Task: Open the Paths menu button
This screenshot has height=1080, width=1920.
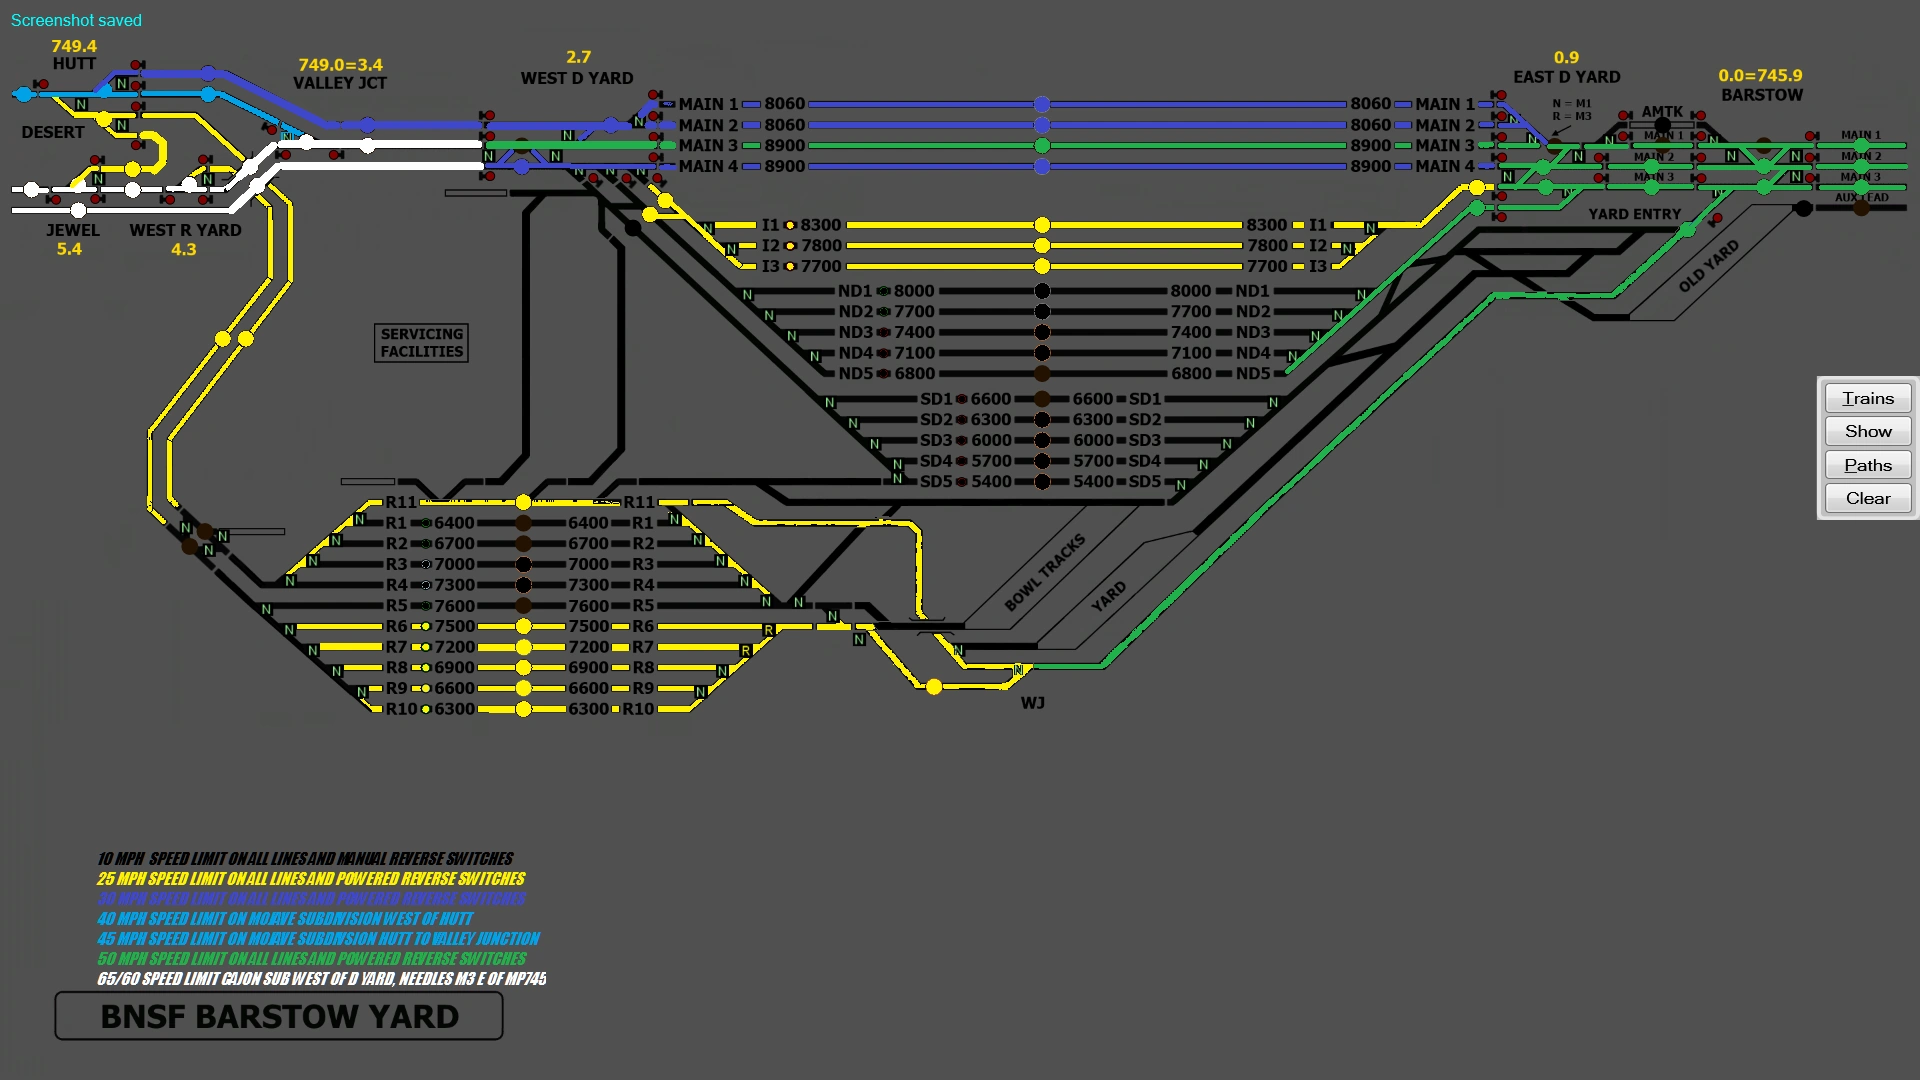Action: (1867, 465)
